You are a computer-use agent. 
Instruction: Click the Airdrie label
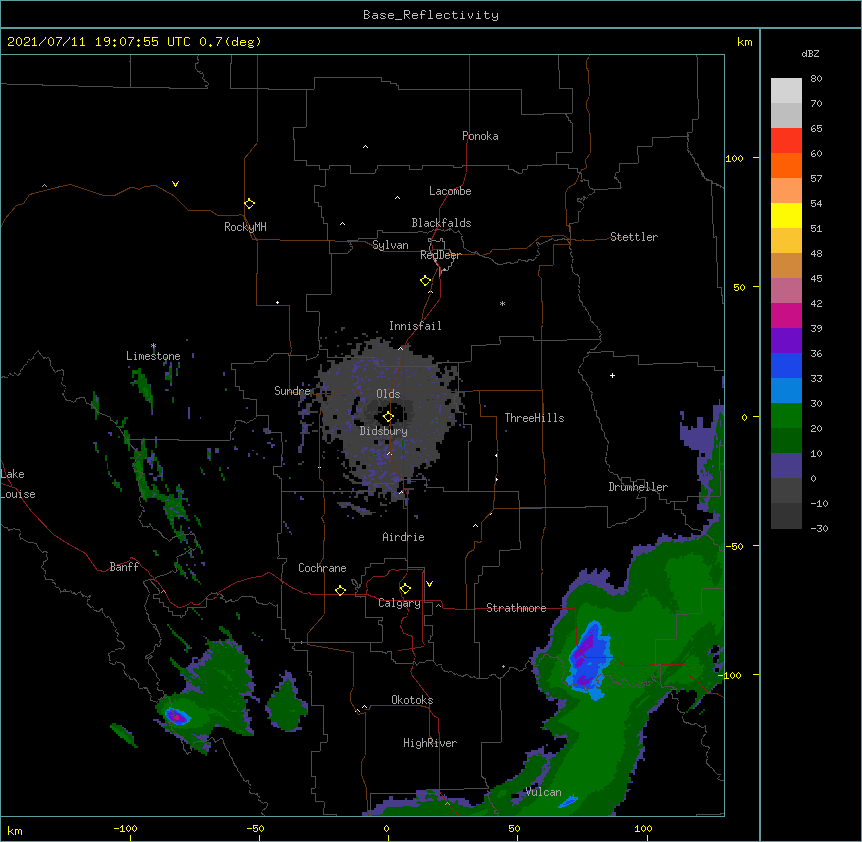pos(404,537)
